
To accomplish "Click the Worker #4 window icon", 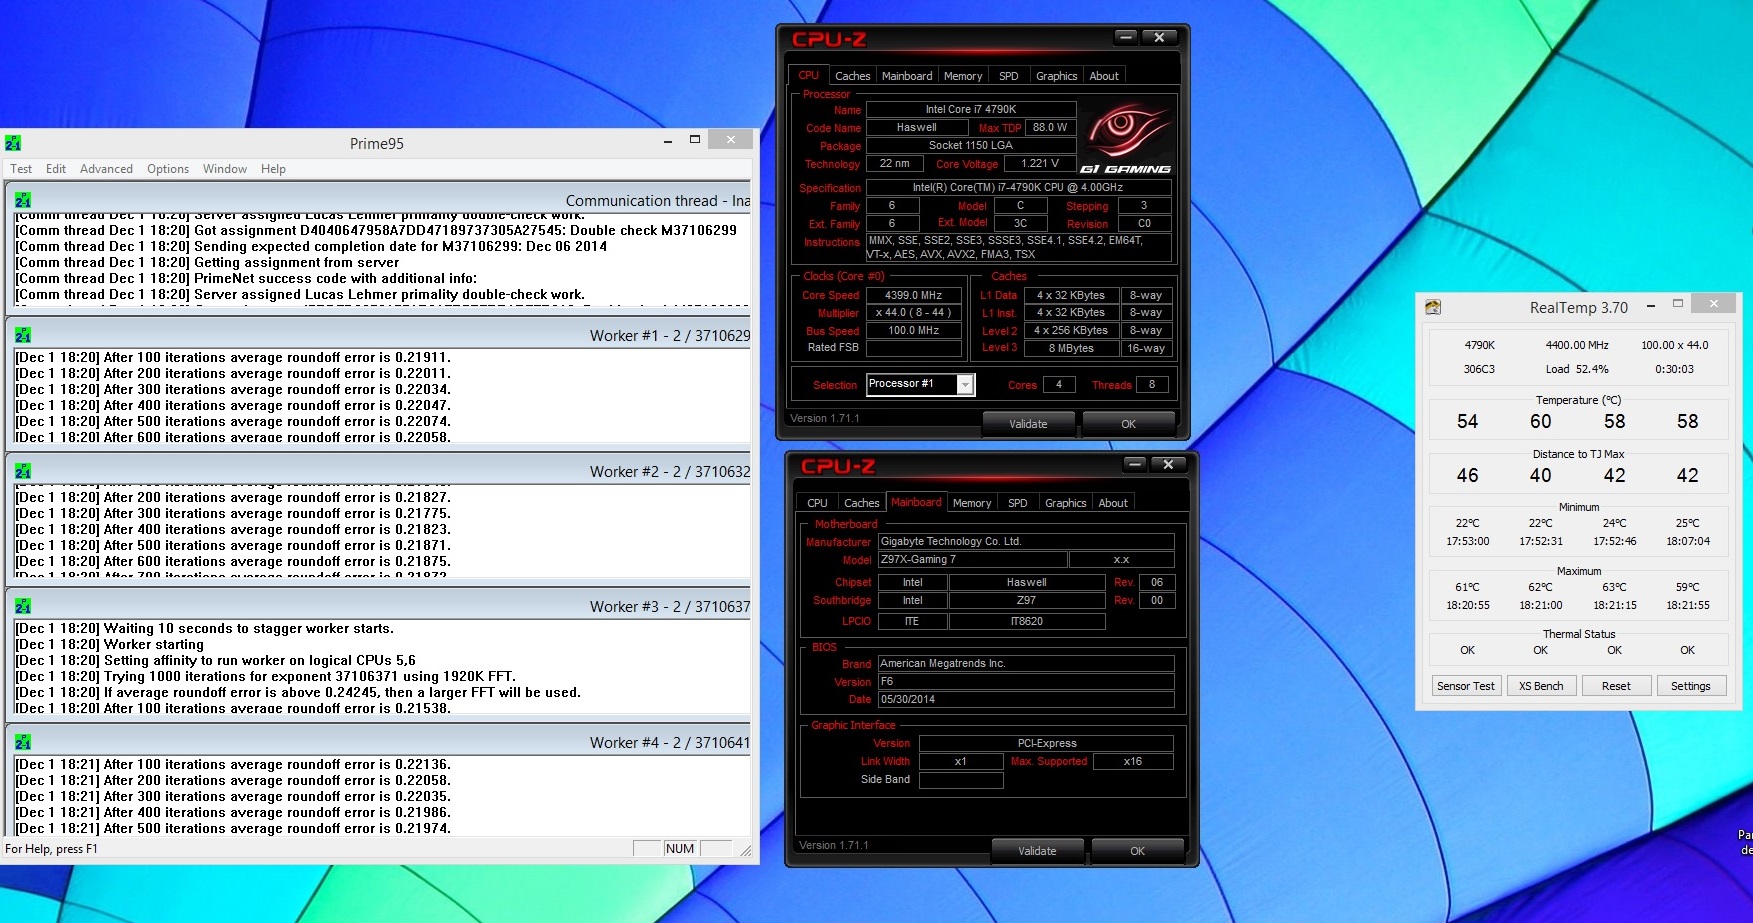I will [23, 742].
